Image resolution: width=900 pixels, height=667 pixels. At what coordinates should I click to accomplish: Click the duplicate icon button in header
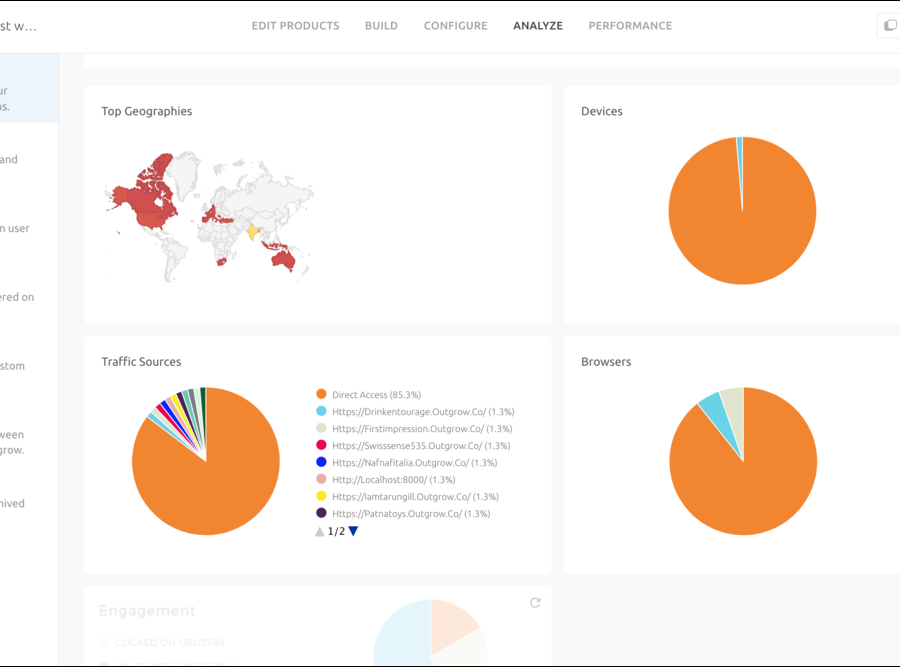[888, 26]
